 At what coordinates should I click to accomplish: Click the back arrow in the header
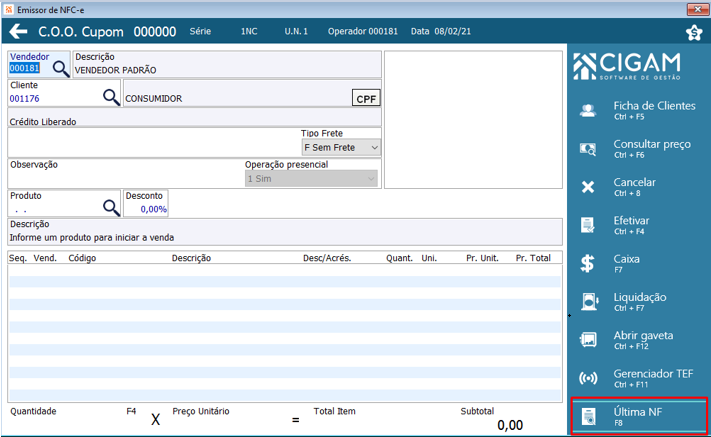pos(18,31)
